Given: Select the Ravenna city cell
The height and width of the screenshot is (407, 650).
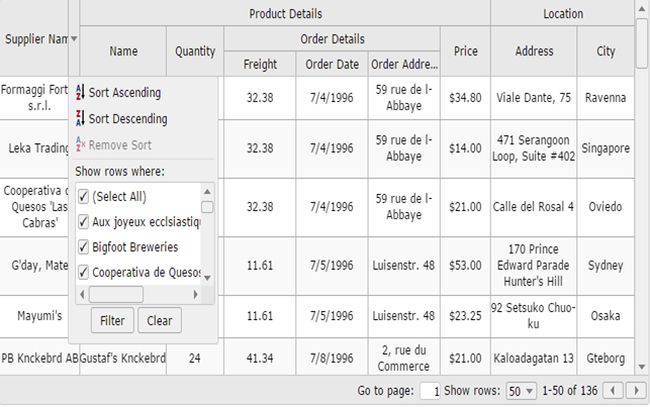Looking at the screenshot, I should (x=606, y=98).
